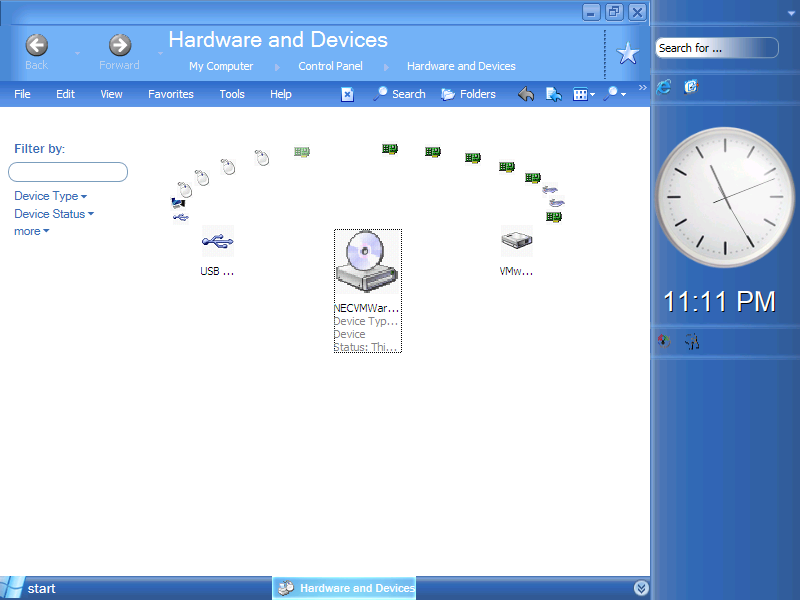Select the NEC VMware CD-ROM drive icon
Viewport: 800px width, 600px height.
367,262
